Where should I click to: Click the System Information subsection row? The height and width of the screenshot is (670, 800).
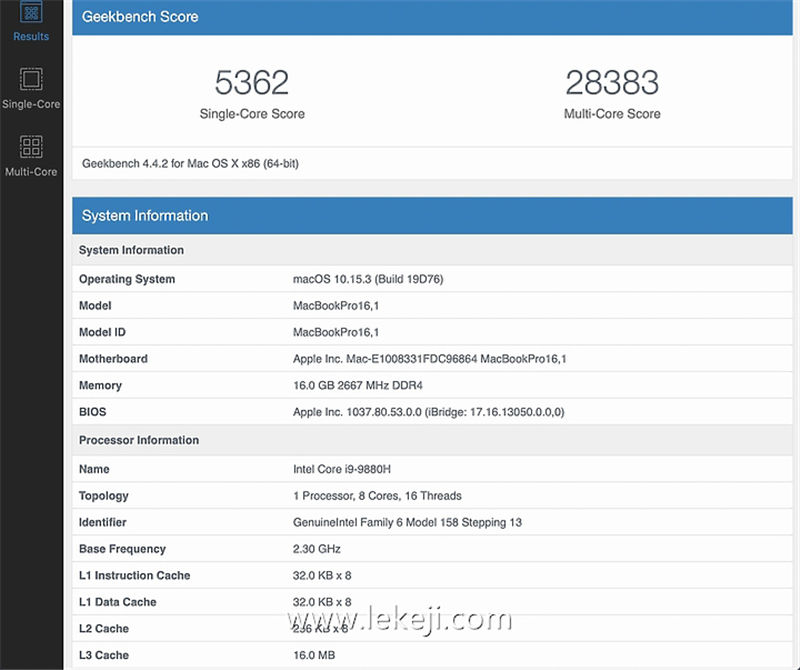click(x=432, y=250)
